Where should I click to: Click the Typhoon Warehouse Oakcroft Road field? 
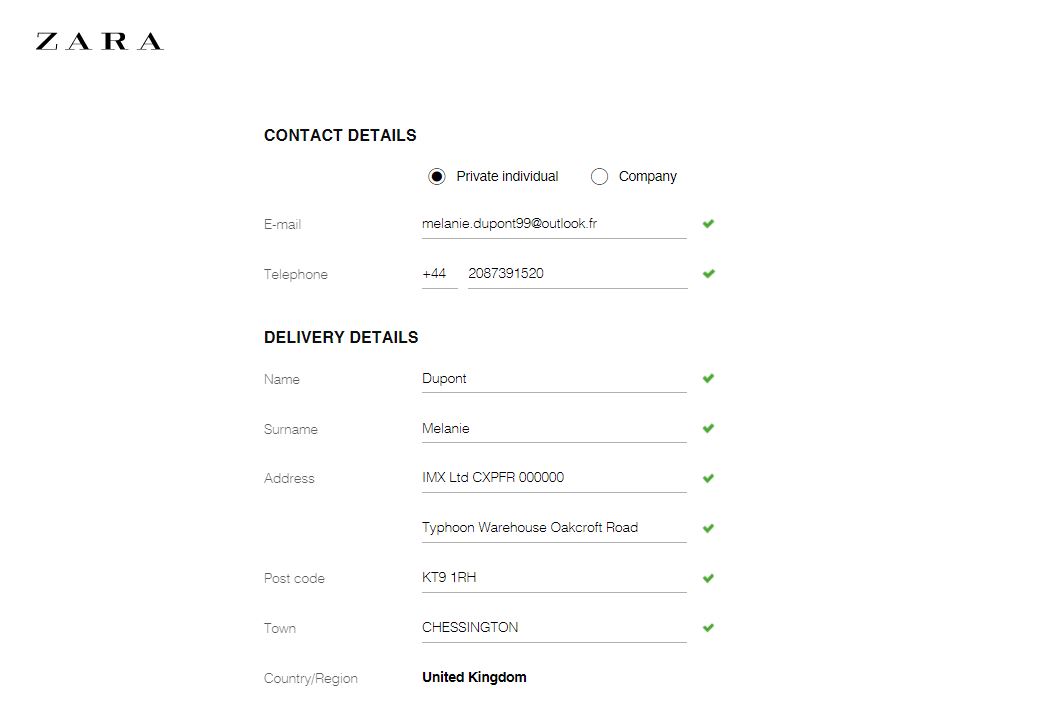coord(554,528)
